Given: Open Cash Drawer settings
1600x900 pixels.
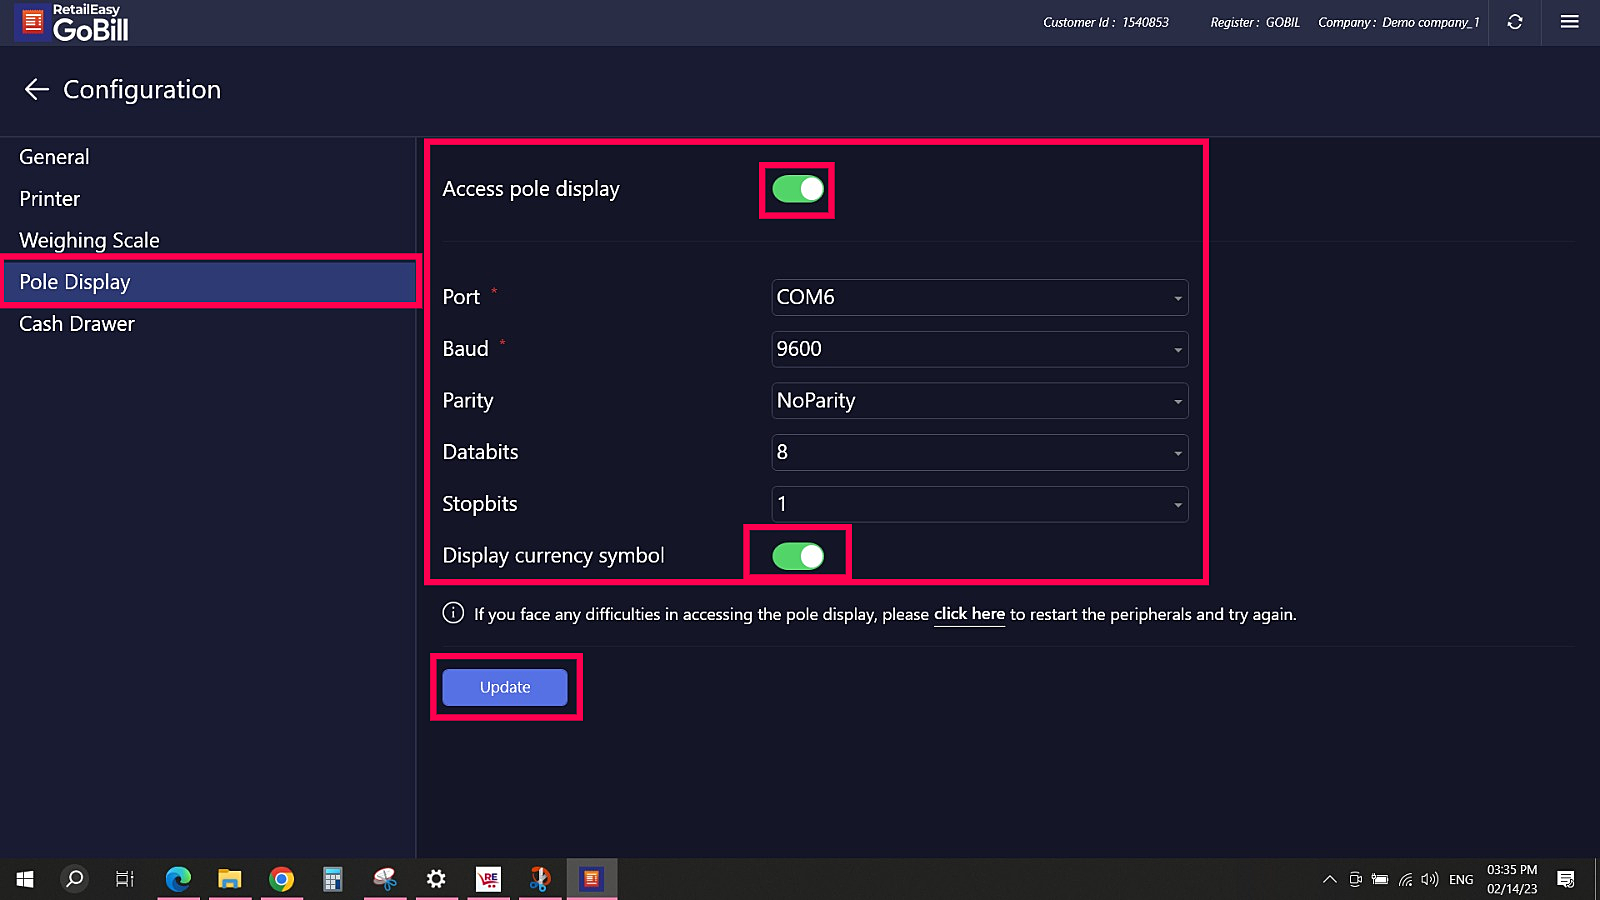Looking at the screenshot, I should click(x=208, y=324).
